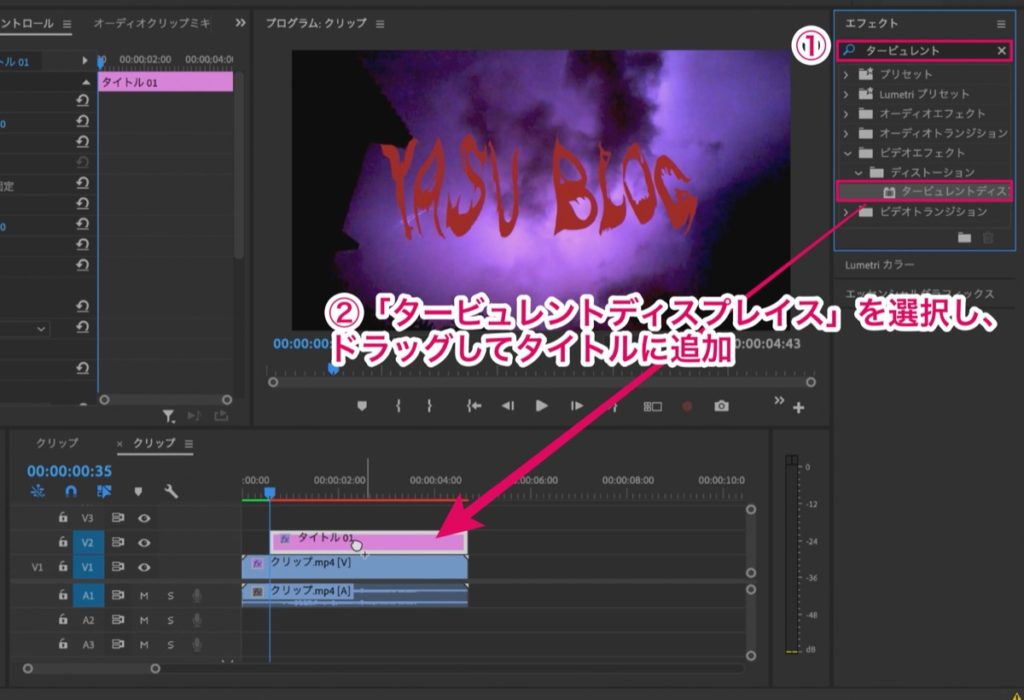1024x700 pixels.
Task: Create a new custom bin in Effects panel
Action: tap(964, 238)
